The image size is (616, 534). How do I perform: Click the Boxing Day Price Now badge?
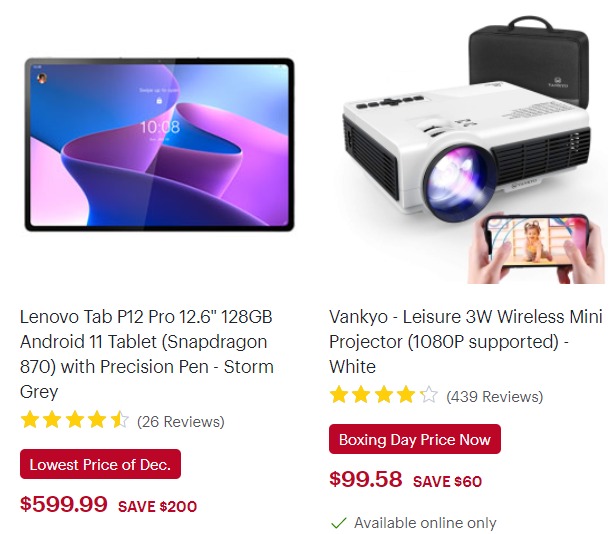tap(415, 439)
